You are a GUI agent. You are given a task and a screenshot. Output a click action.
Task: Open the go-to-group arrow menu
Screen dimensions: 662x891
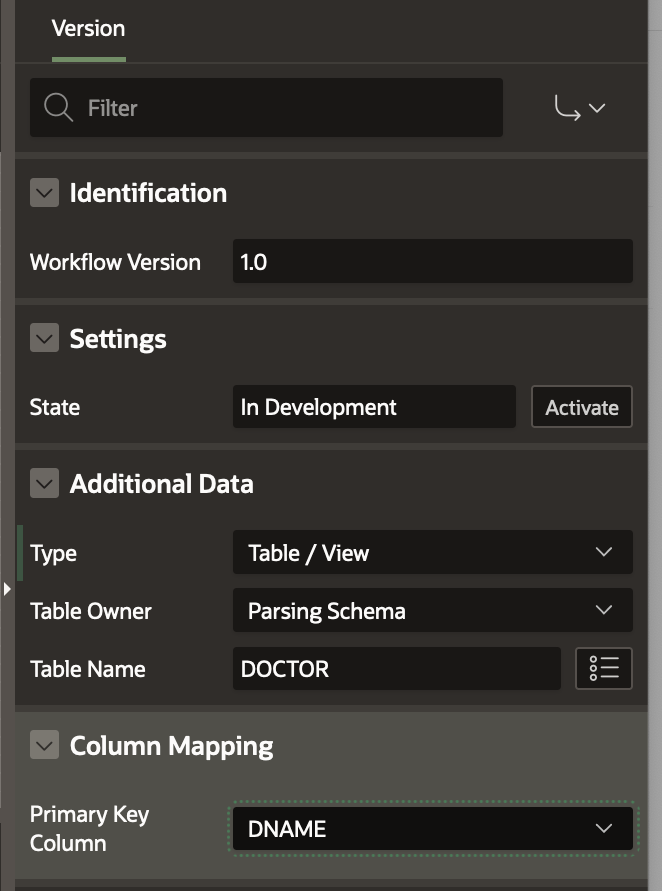580,108
